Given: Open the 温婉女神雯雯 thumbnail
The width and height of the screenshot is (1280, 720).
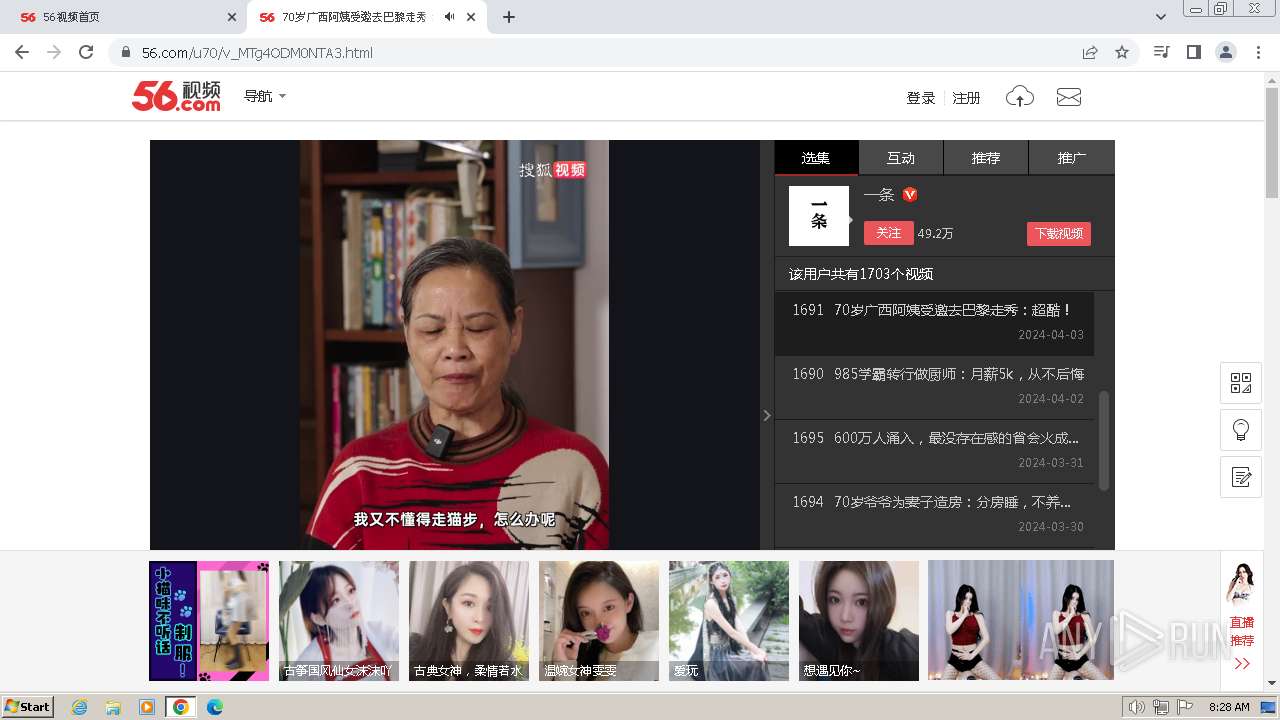Looking at the screenshot, I should tap(599, 621).
